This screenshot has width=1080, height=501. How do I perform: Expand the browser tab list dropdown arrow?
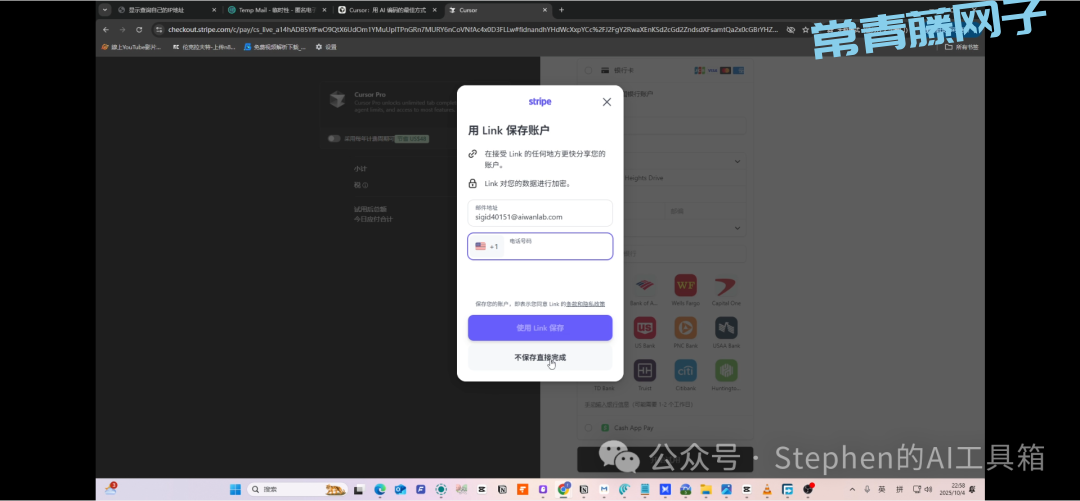tap(105, 10)
